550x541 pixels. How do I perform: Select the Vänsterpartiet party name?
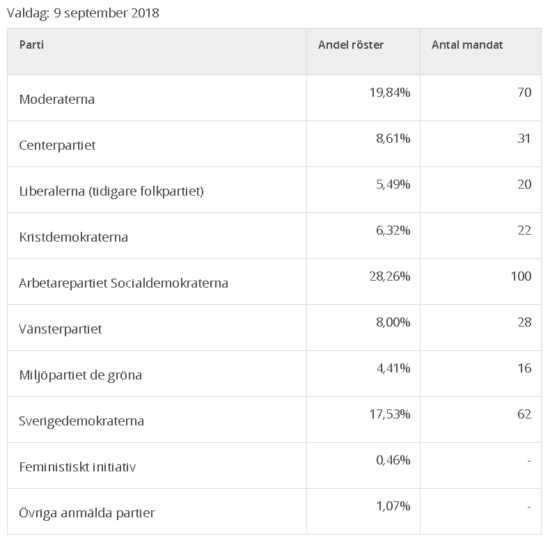pos(60,329)
